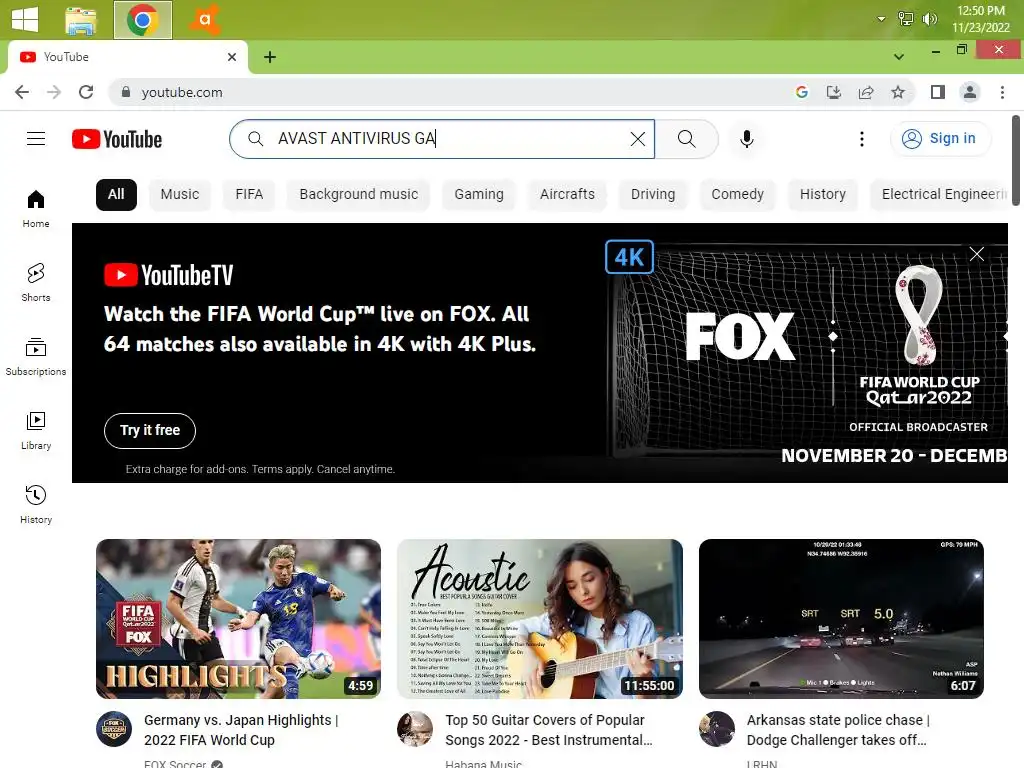The height and width of the screenshot is (768, 1024).
Task: Click the Google icon in address bar
Action: click(801, 92)
